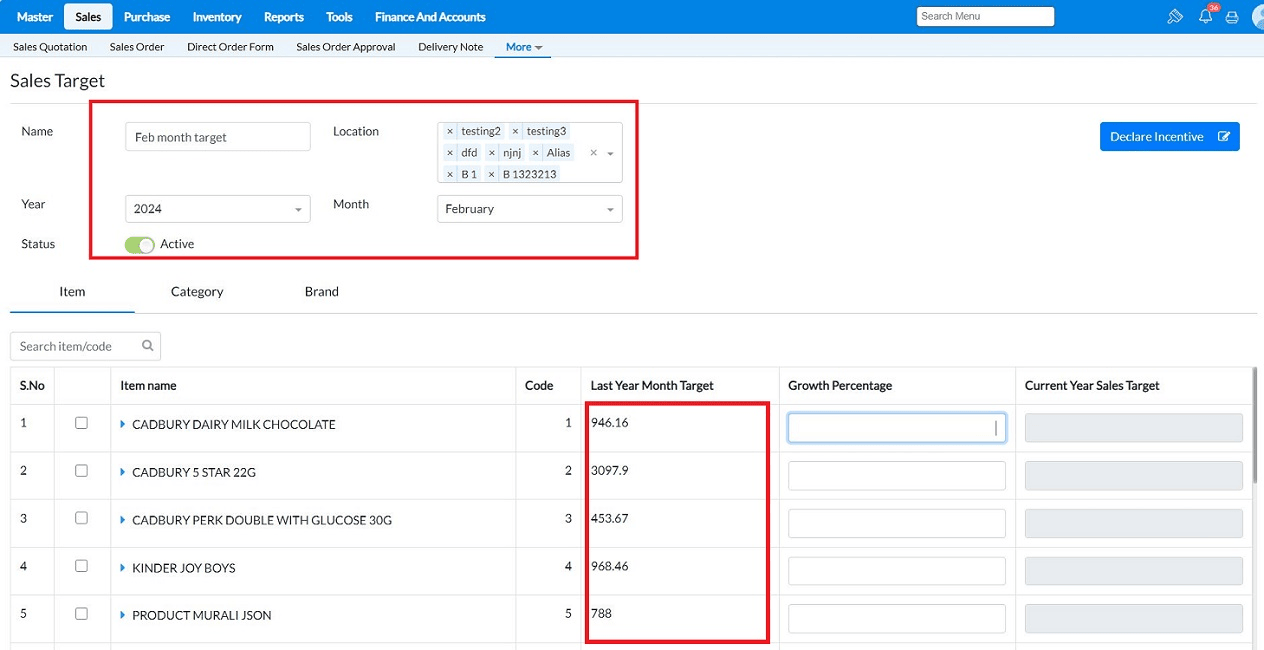This screenshot has width=1264, height=650.
Task: Open the Location dropdown arrow
Action: point(610,153)
